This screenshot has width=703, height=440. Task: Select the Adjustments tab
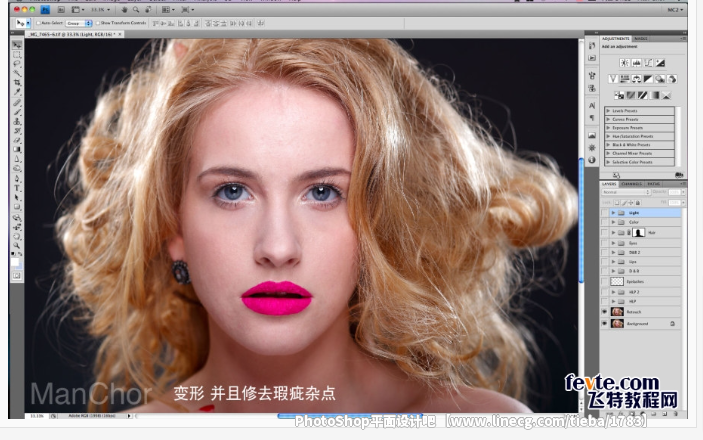[x=616, y=39]
